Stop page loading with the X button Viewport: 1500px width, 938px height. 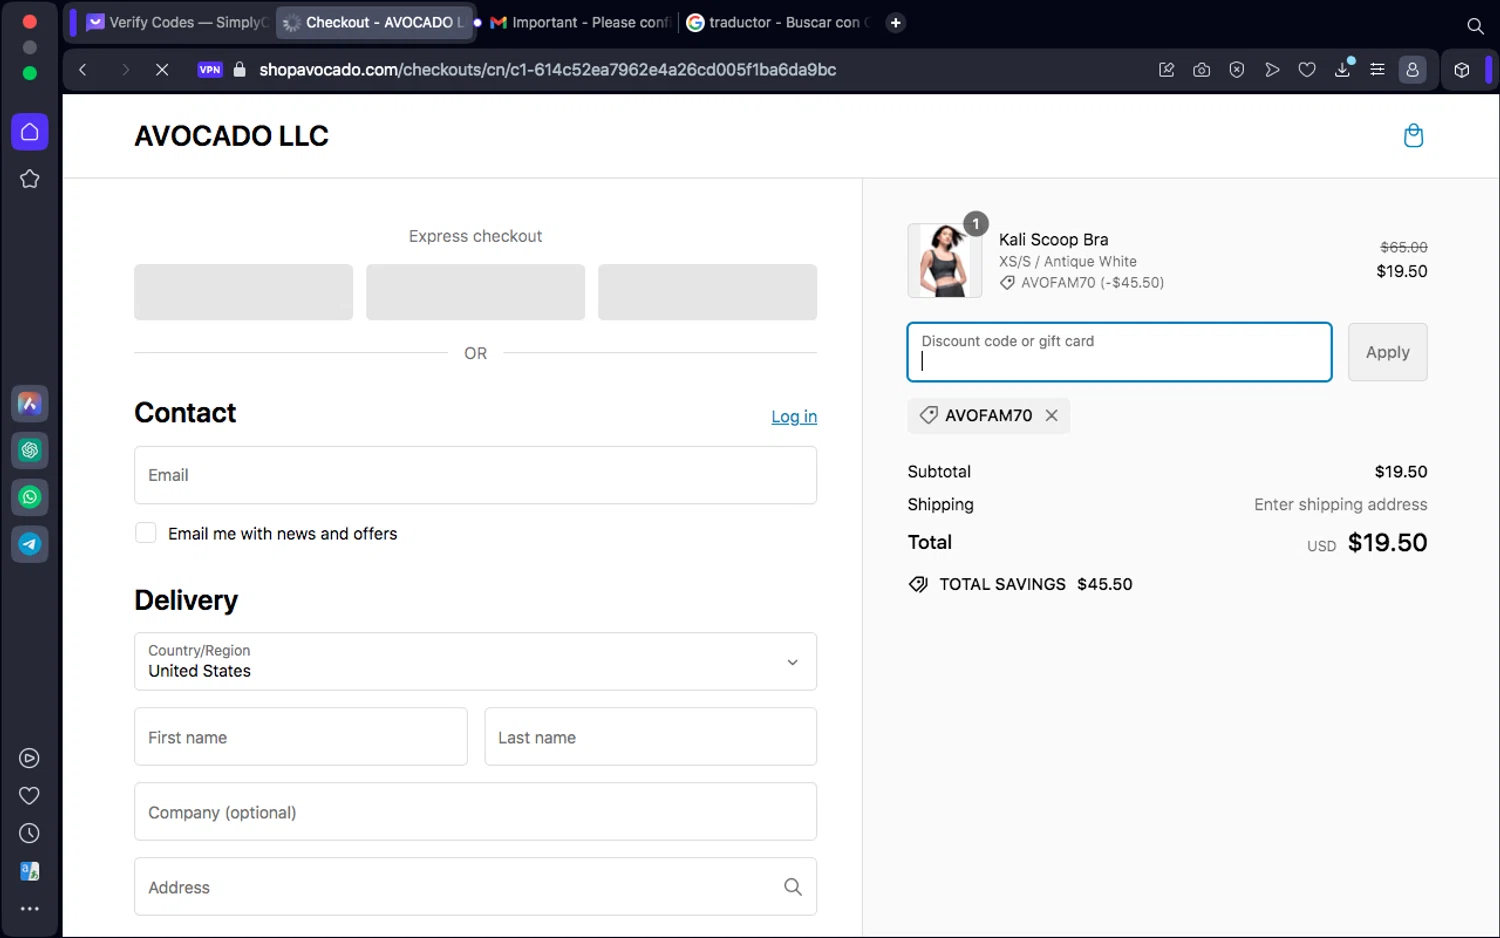(161, 70)
